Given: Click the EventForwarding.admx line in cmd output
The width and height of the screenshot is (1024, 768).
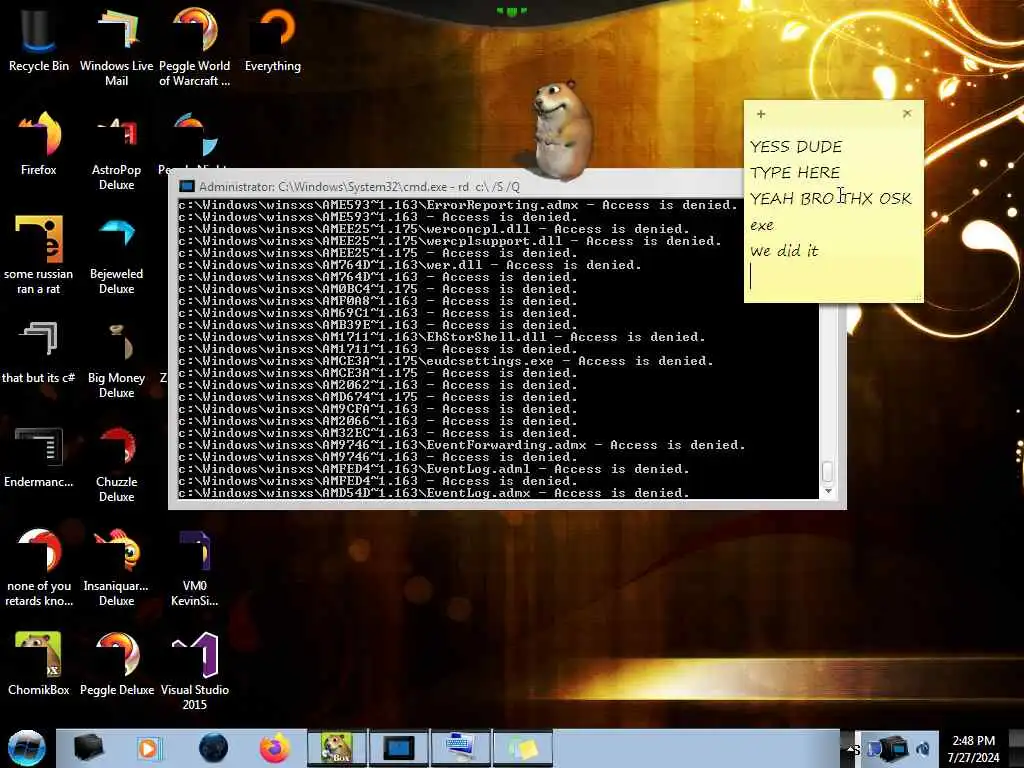Looking at the screenshot, I should [x=462, y=445].
